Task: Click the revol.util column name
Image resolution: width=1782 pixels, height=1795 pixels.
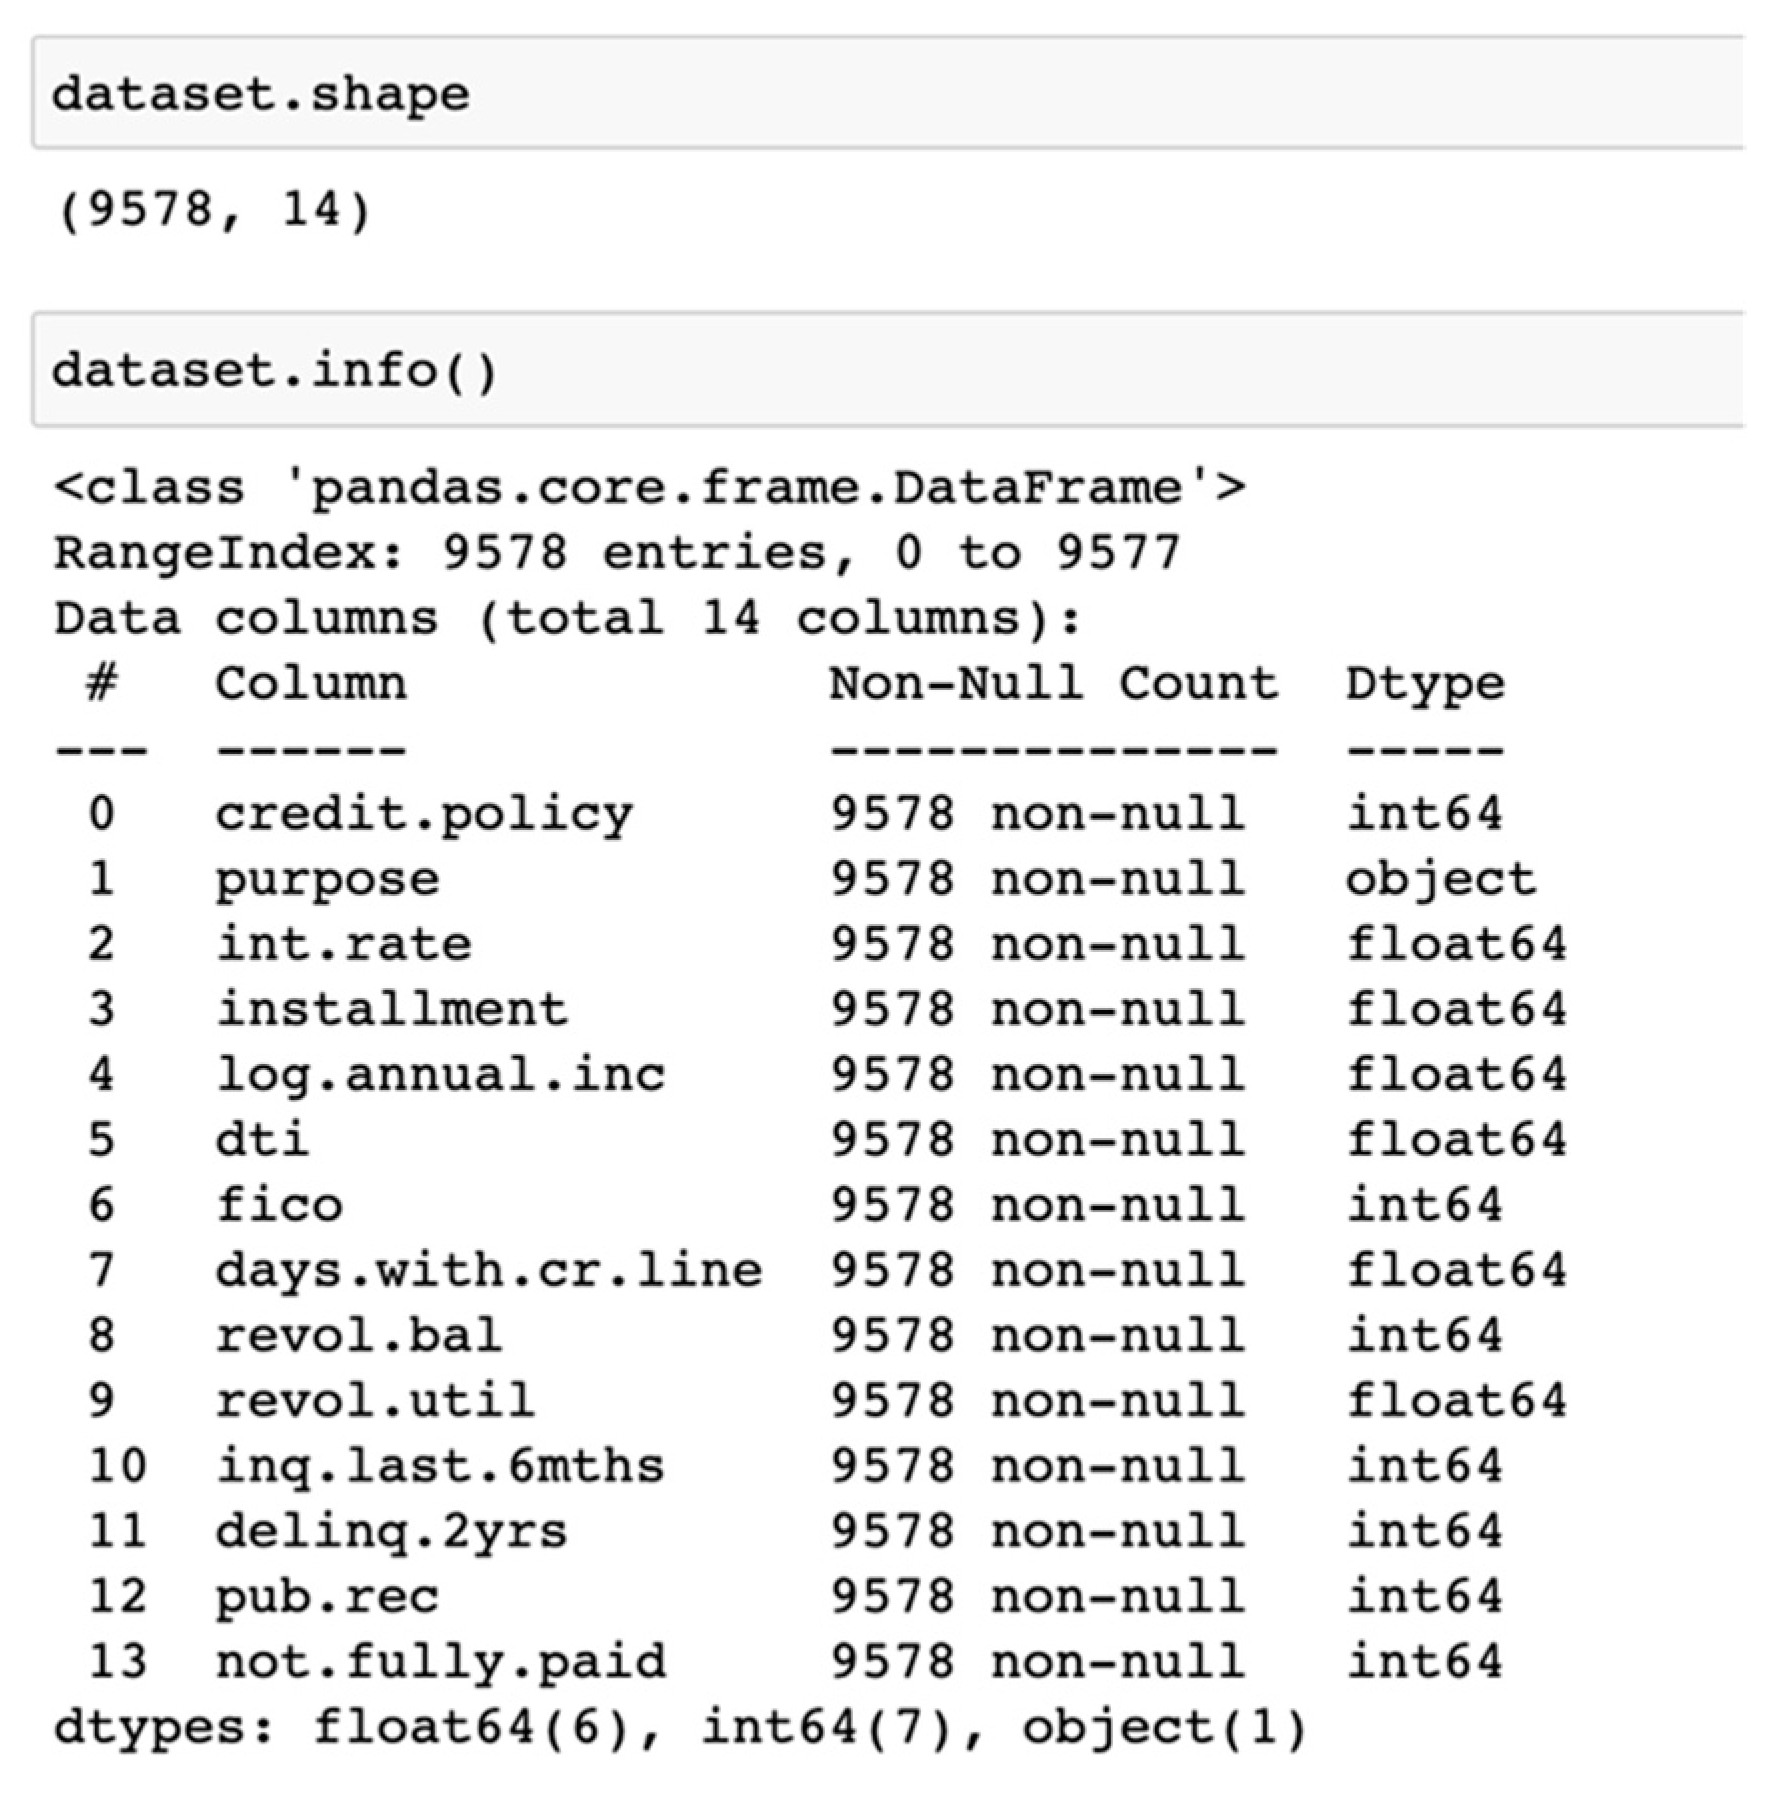Action: pyautogui.click(x=375, y=1400)
